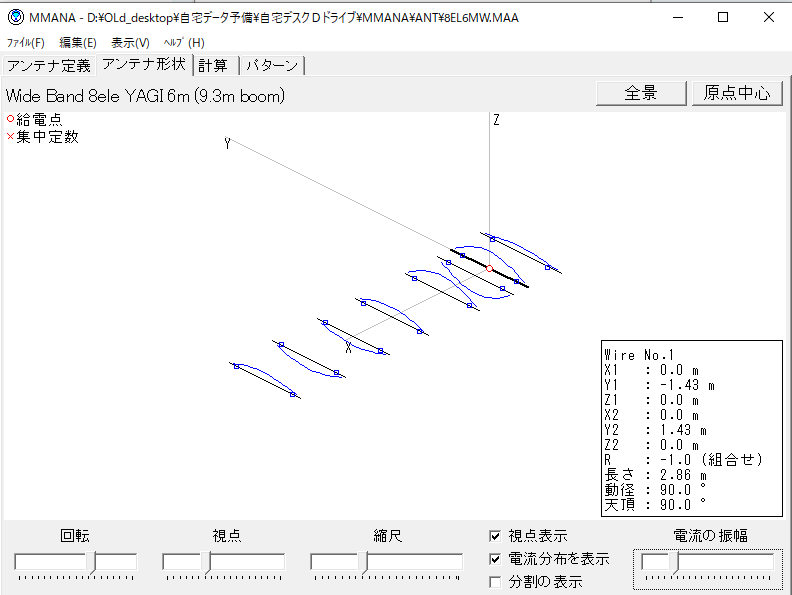792x595 pixels.
Task: Maximize the MMANA window
Action: [721, 17]
